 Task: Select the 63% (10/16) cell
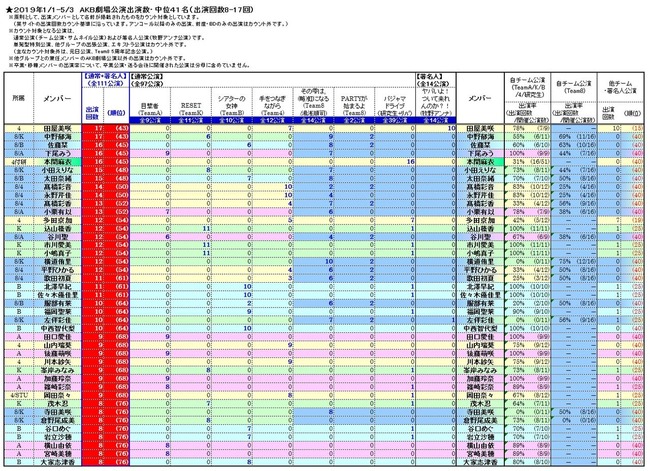coord(574,145)
